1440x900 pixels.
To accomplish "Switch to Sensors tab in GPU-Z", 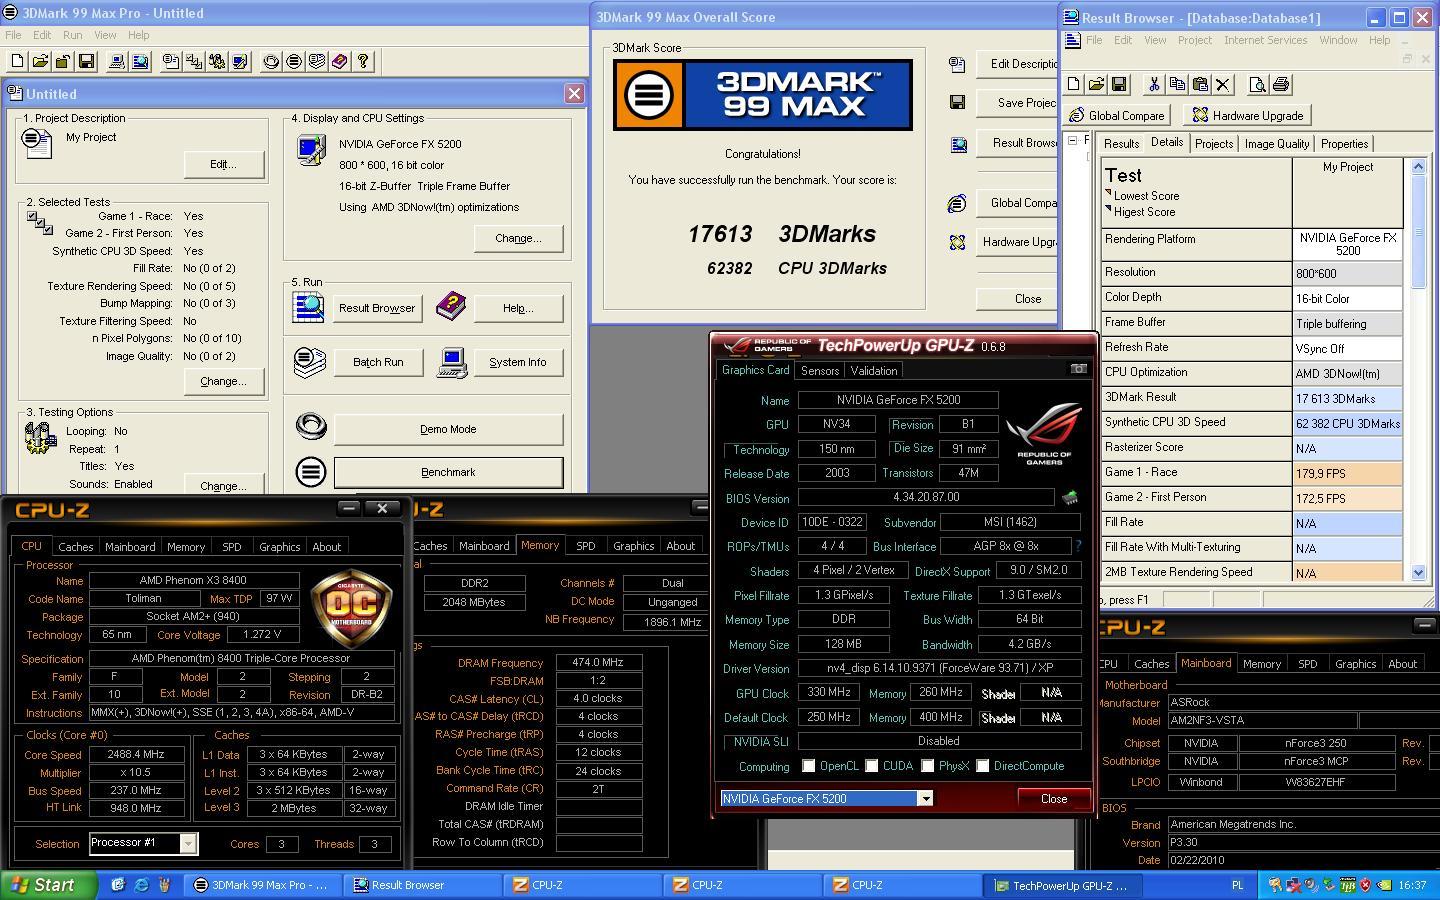I will point(820,370).
